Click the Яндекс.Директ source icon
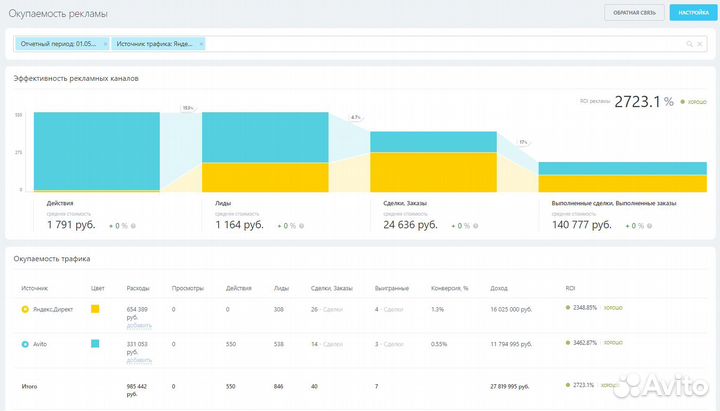This screenshot has width=720, height=411. click(x=26, y=309)
